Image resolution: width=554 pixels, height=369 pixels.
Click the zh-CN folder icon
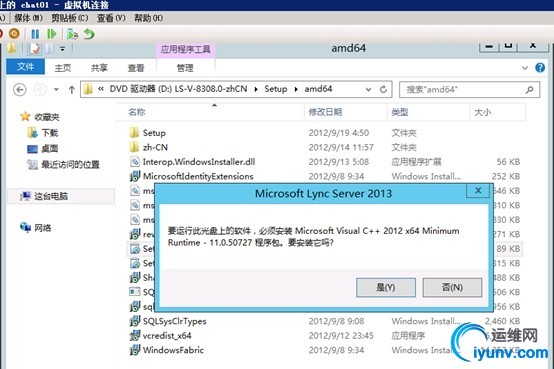(134, 147)
